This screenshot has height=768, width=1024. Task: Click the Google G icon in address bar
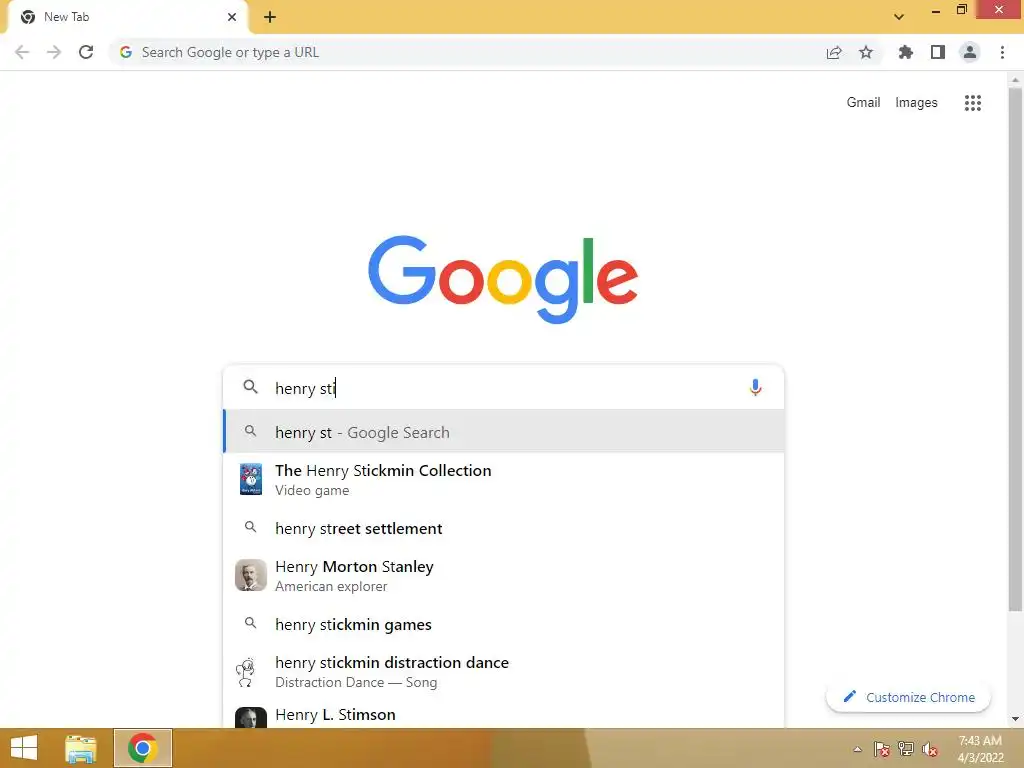click(x=126, y=52)
